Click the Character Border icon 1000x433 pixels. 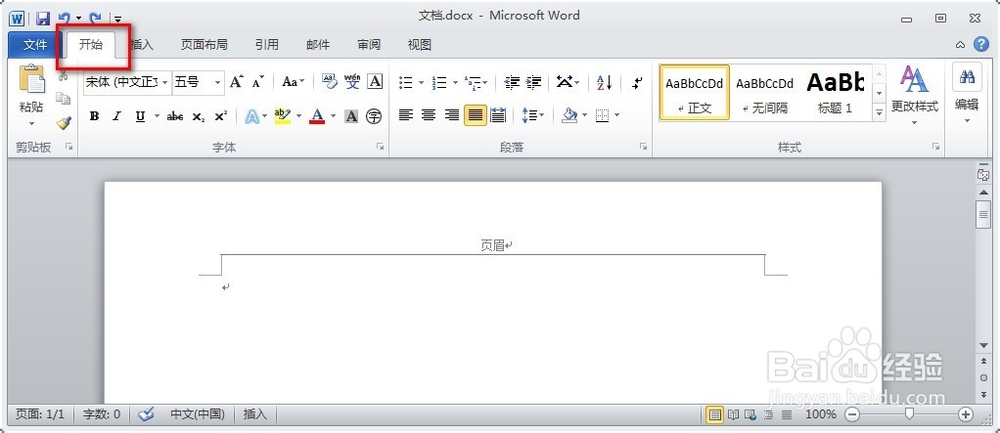coord(375,82)
